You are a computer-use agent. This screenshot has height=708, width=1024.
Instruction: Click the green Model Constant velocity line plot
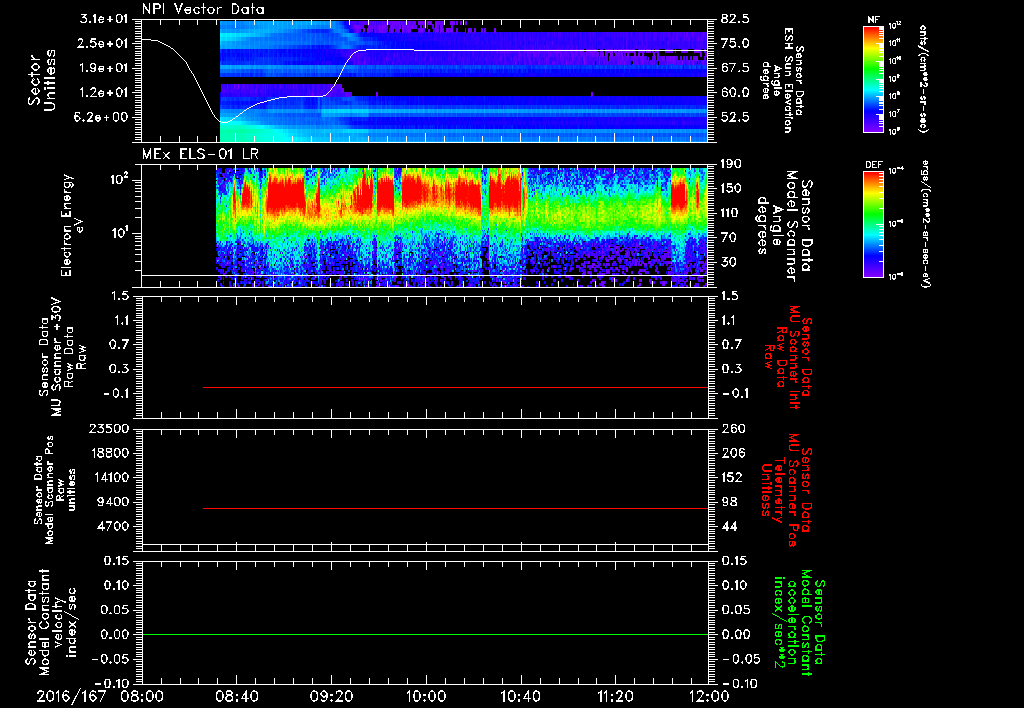tap(425, 634)
